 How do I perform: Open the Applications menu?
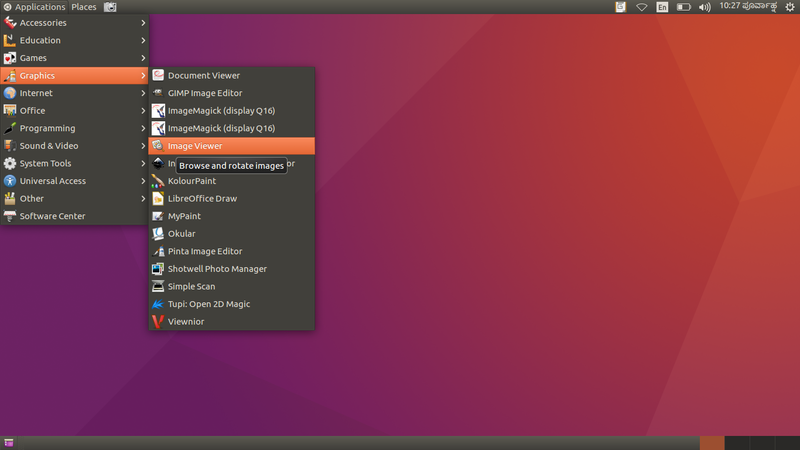(34, 7)
